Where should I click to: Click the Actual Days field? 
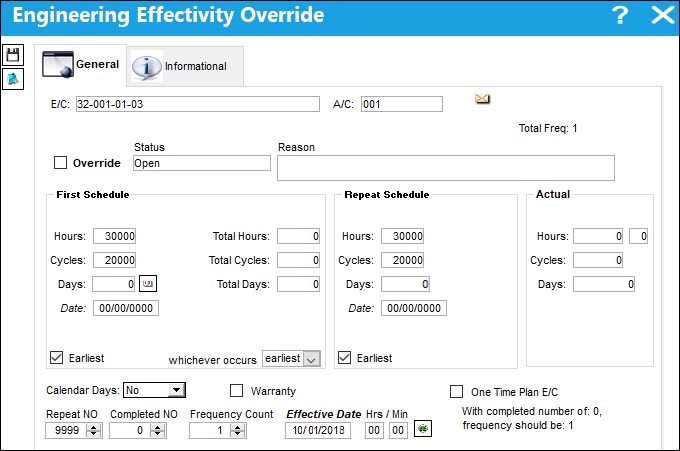click(x=604, y=284)
